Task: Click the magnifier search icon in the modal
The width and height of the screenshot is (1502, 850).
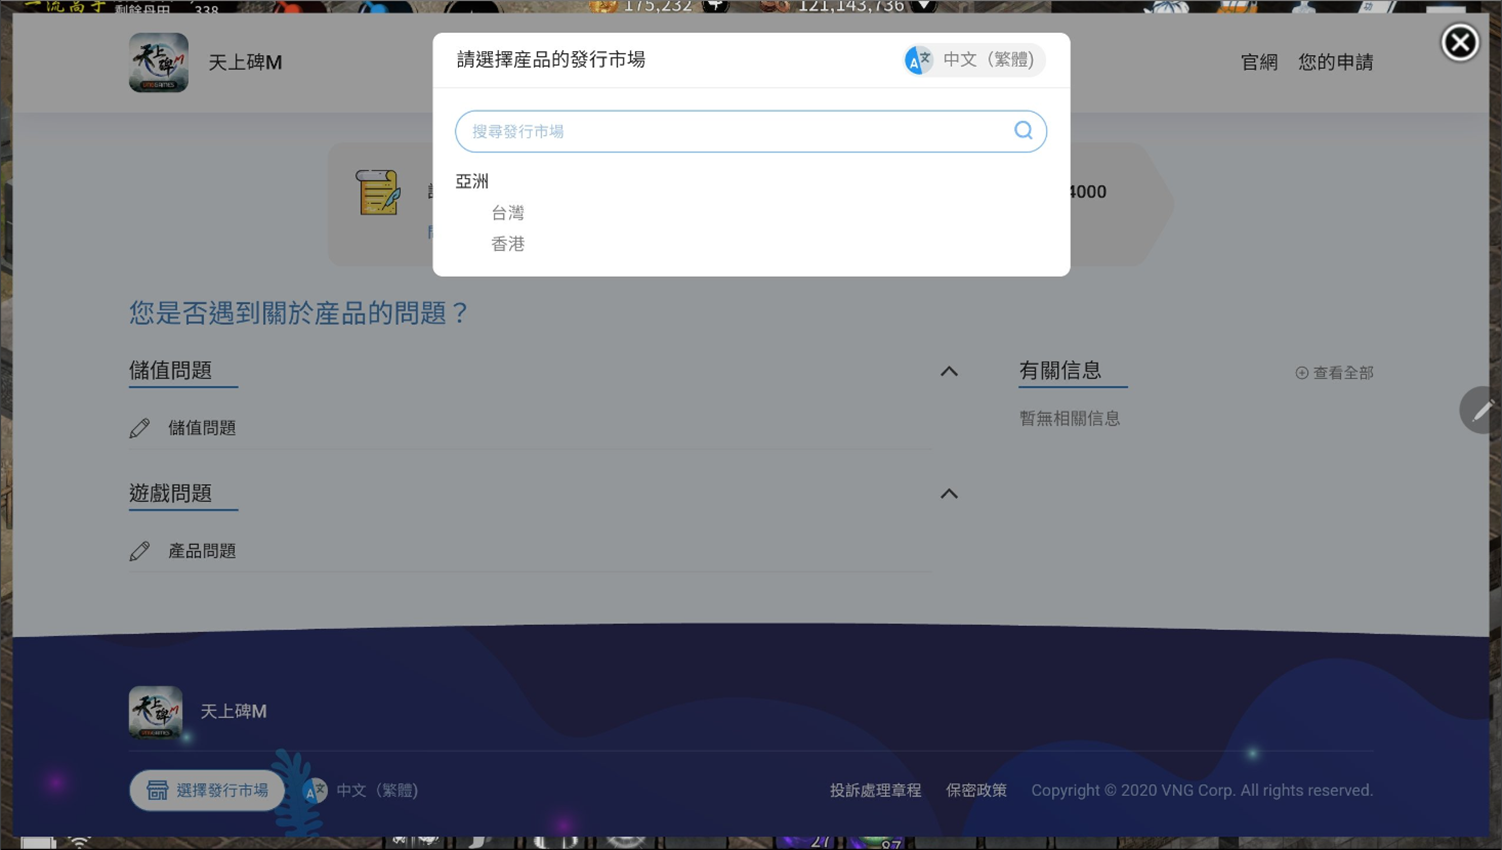Action: pyautogui.click(x=1023, y=131)
